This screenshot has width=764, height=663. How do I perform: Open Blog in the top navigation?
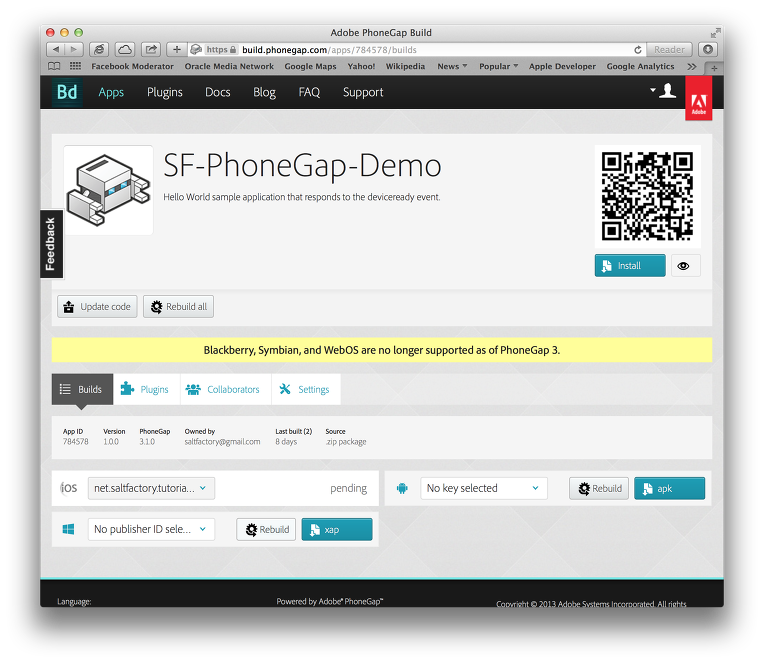pyautogui.click(x=264, y=92)
